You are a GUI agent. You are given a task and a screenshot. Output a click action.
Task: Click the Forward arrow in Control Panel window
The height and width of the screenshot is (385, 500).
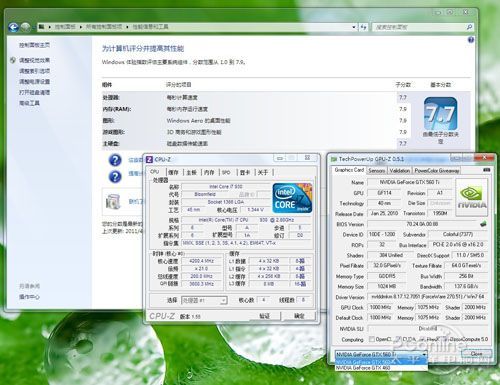coord(25,27)
